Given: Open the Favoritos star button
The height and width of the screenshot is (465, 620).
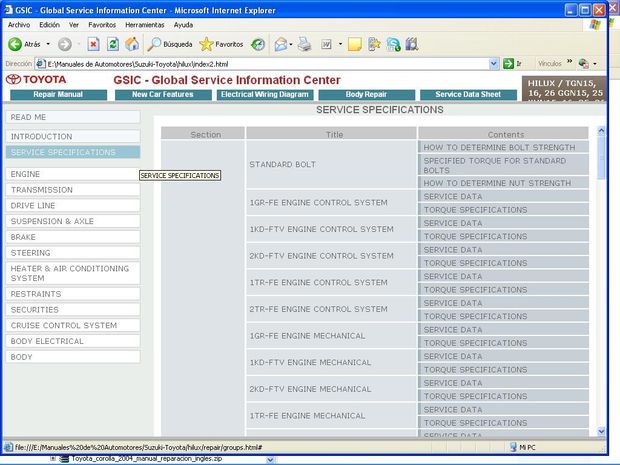Looking at the screenshot, I should click(x=221, y=44).
